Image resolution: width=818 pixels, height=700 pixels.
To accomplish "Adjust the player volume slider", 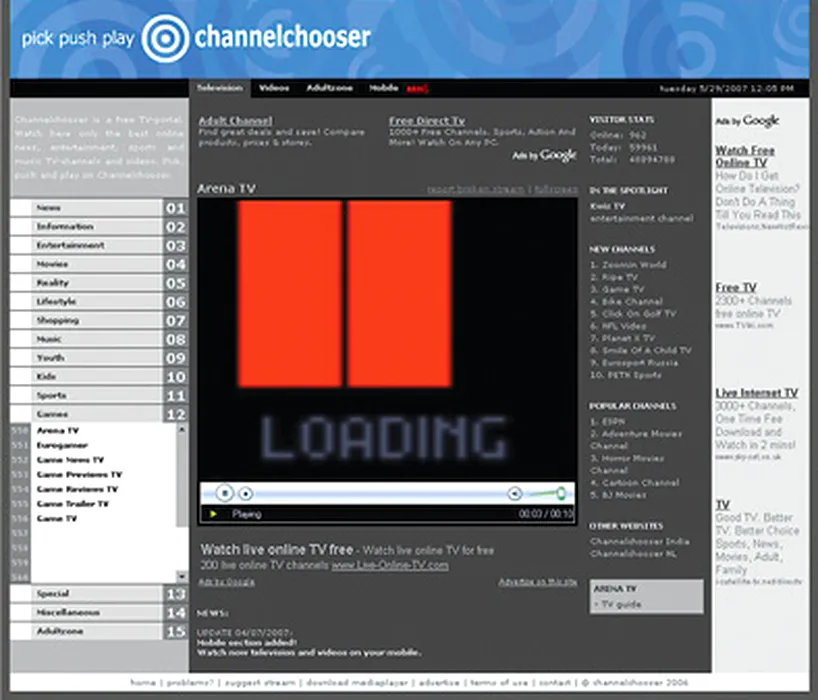I will click(x=548, y=493).
